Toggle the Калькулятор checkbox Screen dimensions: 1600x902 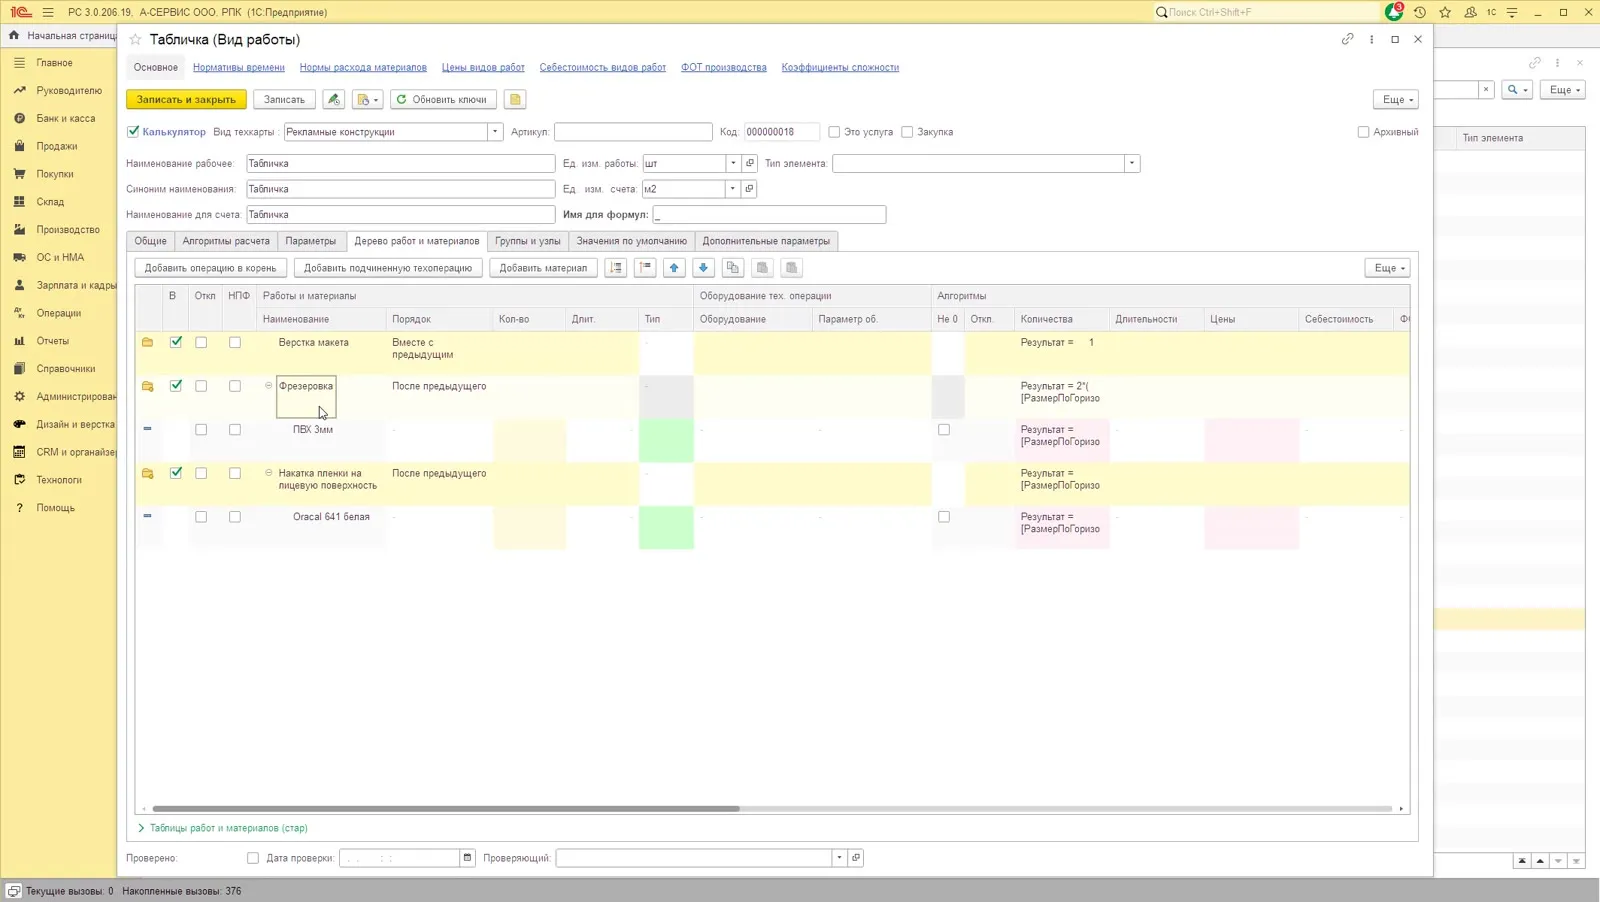[x=133, y=132]
